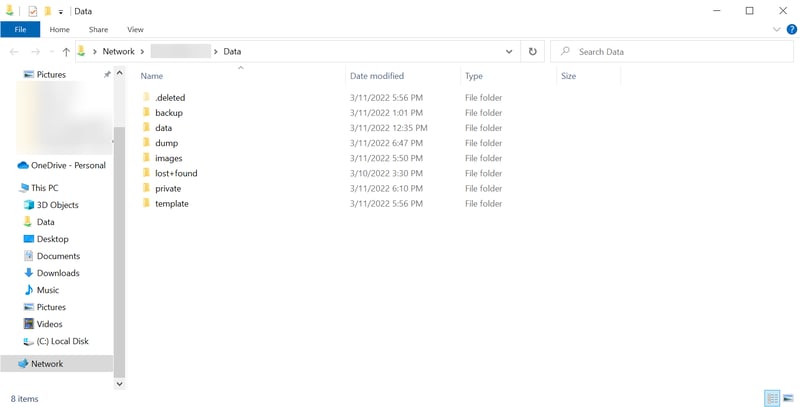Switch to large icons view
The width and height of the screenshot is (800, 407).
(788, 398)
